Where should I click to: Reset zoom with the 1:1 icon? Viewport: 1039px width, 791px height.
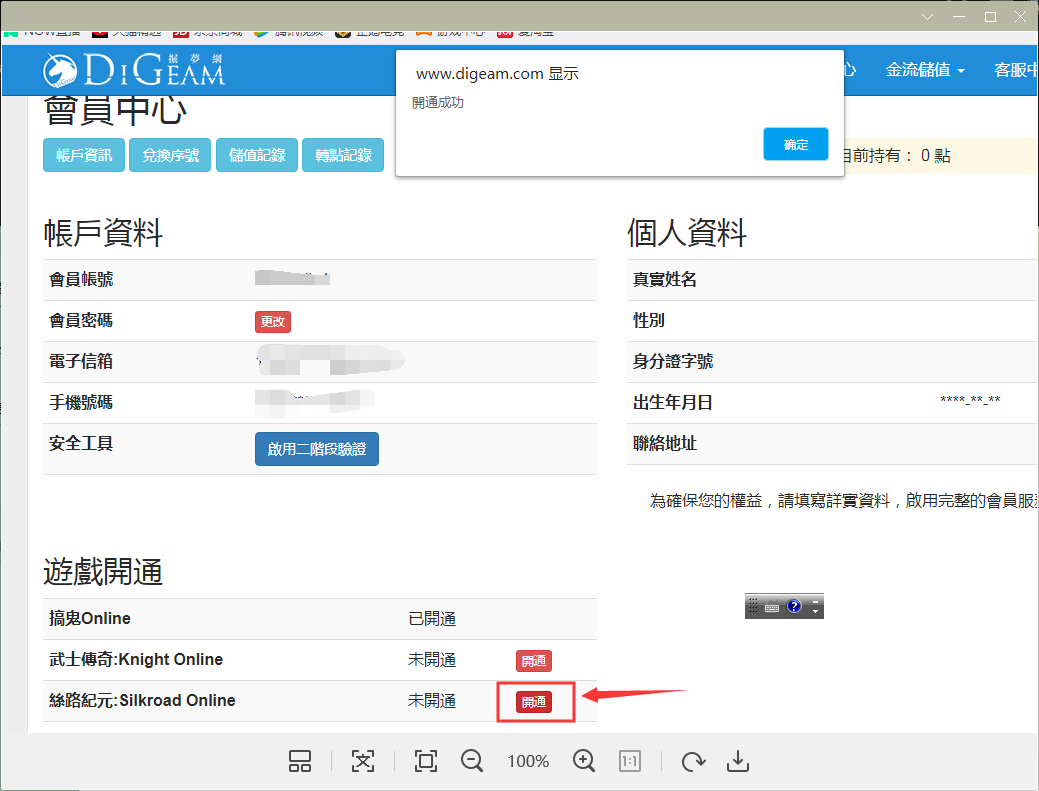coord(630,761)
